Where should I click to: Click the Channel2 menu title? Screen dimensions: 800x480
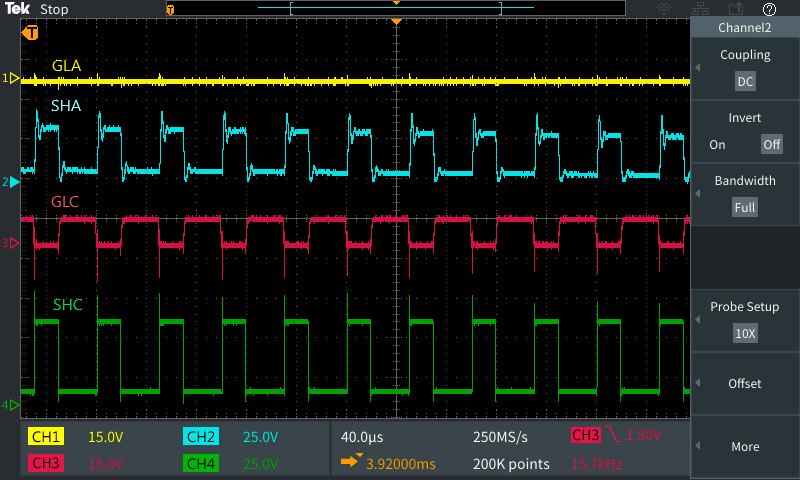point(744,28)
